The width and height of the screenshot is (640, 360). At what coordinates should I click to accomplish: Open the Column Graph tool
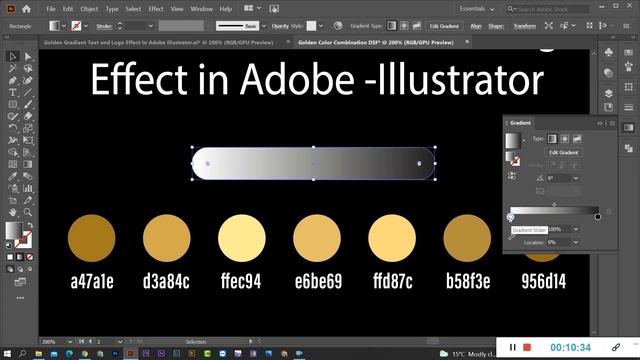28,188
